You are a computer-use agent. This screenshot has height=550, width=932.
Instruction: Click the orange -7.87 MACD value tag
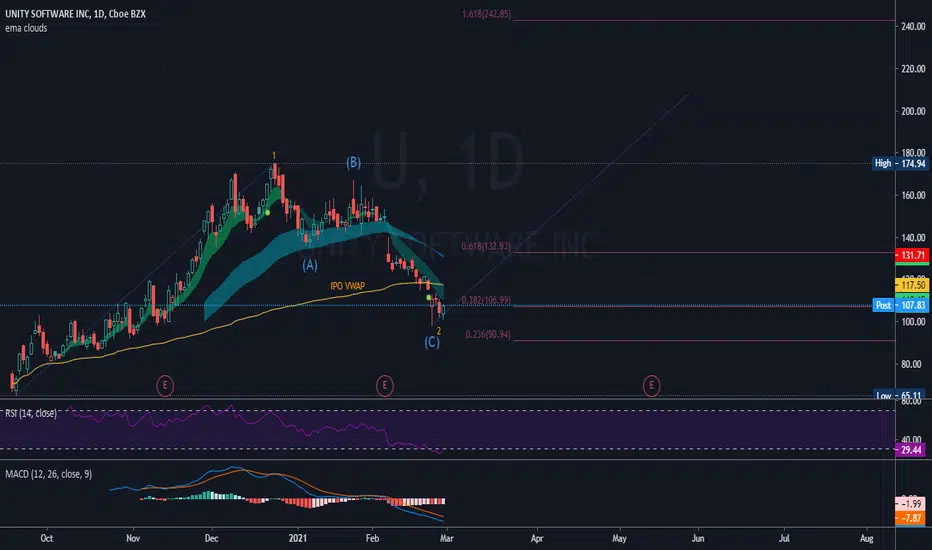[911, 518]
